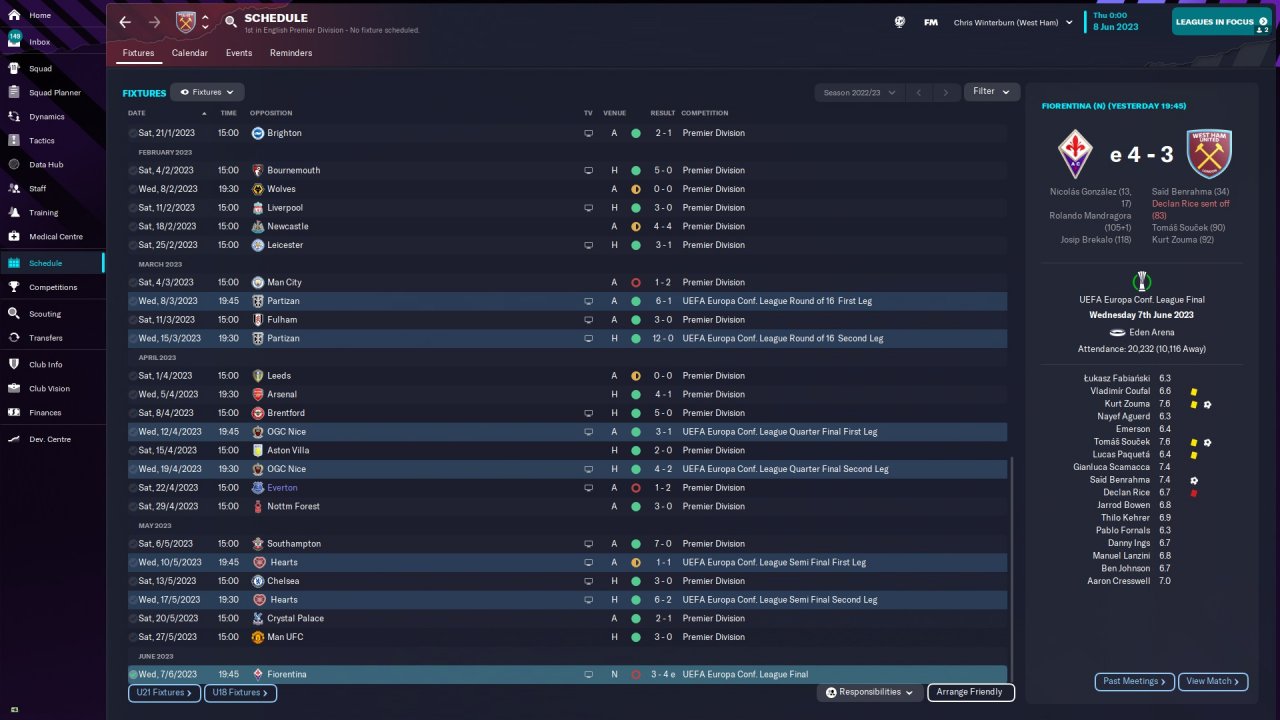Click the West Ham crest in match summary
The height and width of the screenshot is (720, 1280).
coord(1209,155)
